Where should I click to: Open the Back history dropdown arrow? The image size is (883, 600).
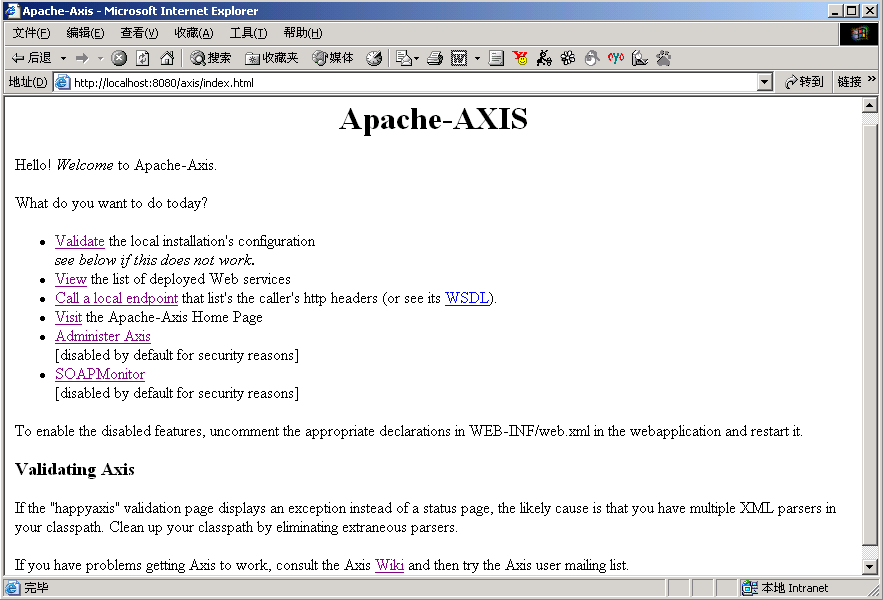coord(63,58)
